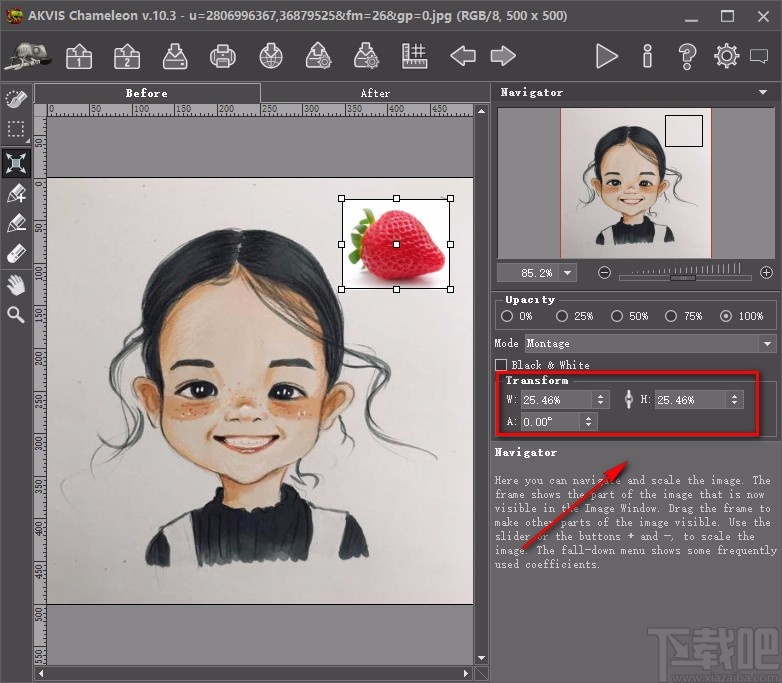The image size is (782, 683).
Task: Open the print dialog via printer icon
Action: 223,56
